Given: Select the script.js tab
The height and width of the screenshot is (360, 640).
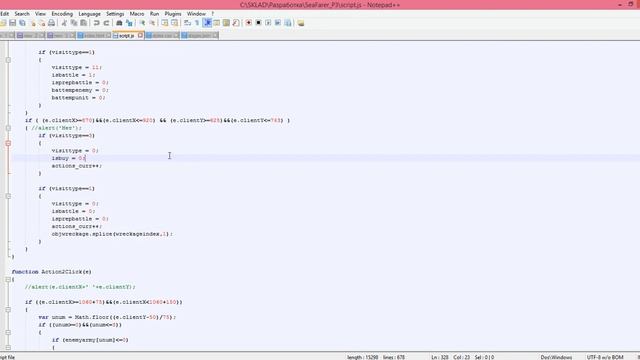Looking at the screenshot, I should pos(126,36).
